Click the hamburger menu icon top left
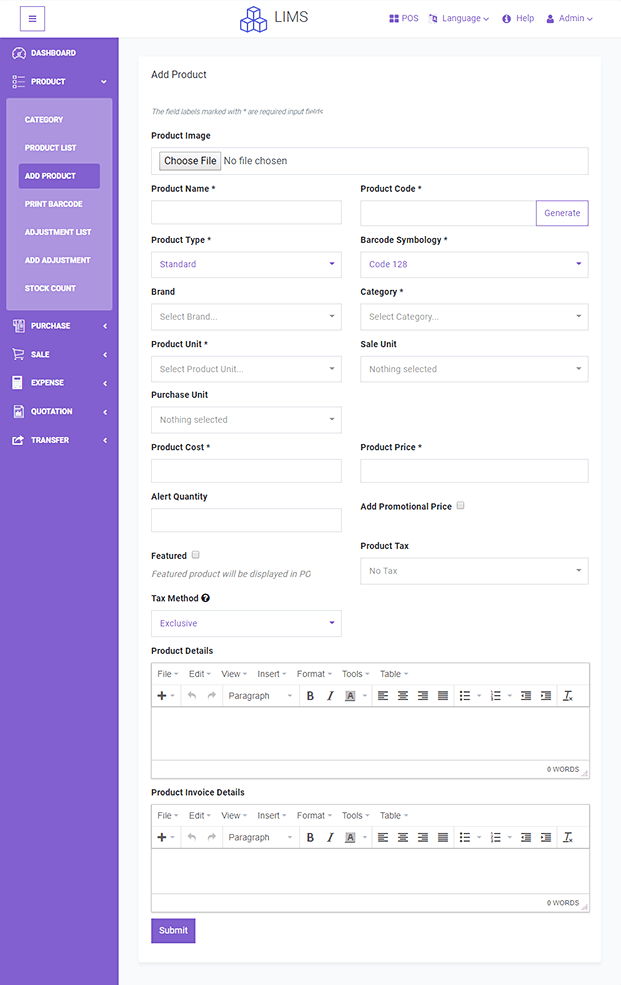Image resolution: width=621 pixels, height=985 pixels. pyautogui.click(x=31, y=18)
